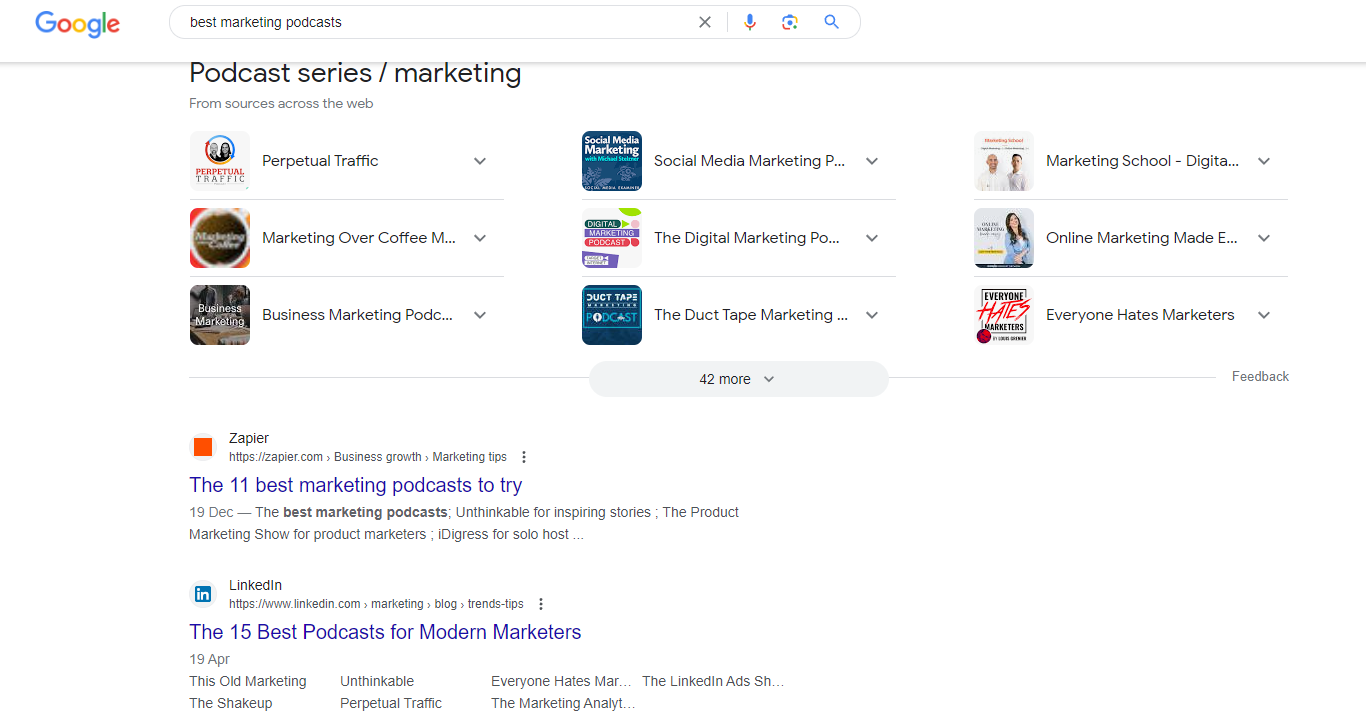
Task: Click the Zapier favicon icon
Action: tap(203, 447)
